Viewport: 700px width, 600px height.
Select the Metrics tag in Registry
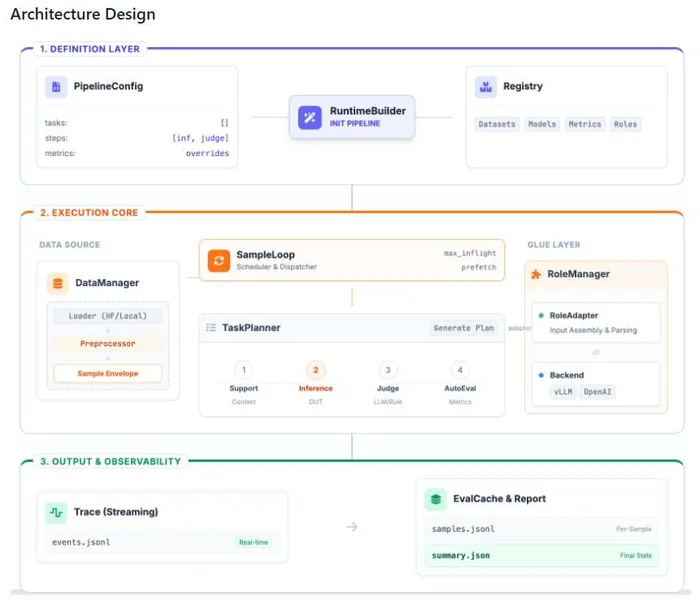(x=585, y=124)
